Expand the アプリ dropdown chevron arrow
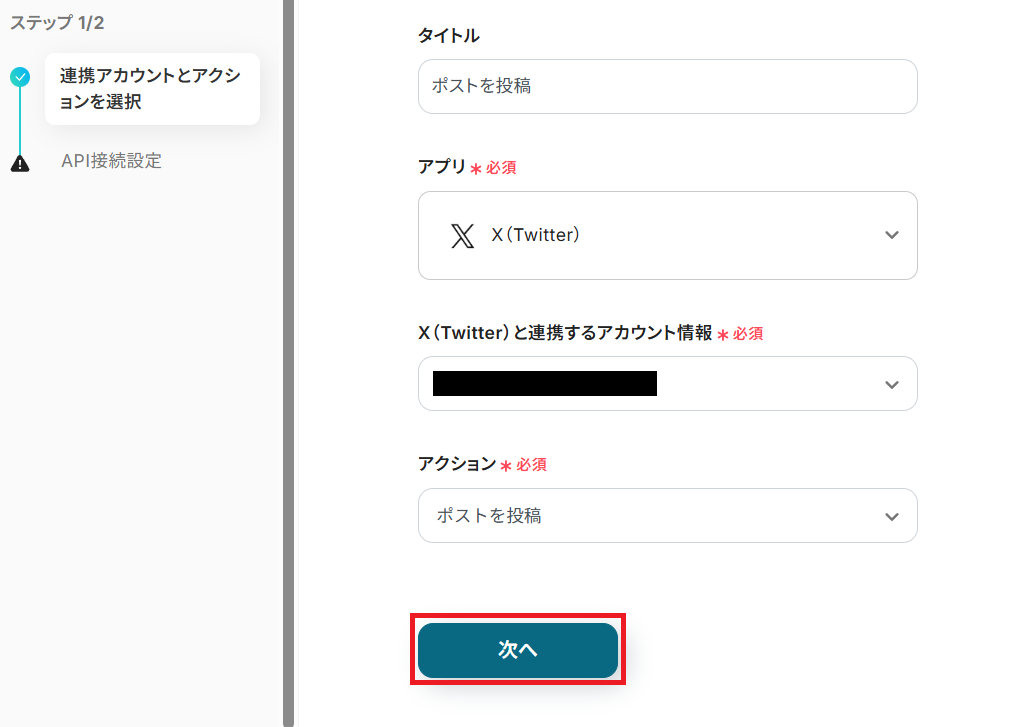Screen dimensions: 1028x727 892,236
